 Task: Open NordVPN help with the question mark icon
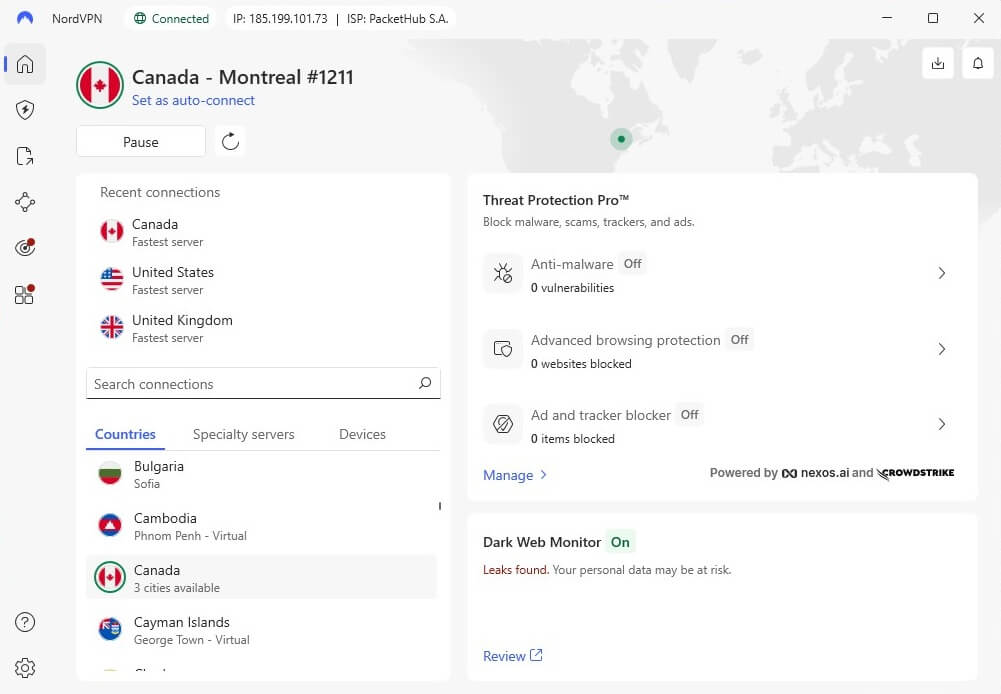[25, 621]
